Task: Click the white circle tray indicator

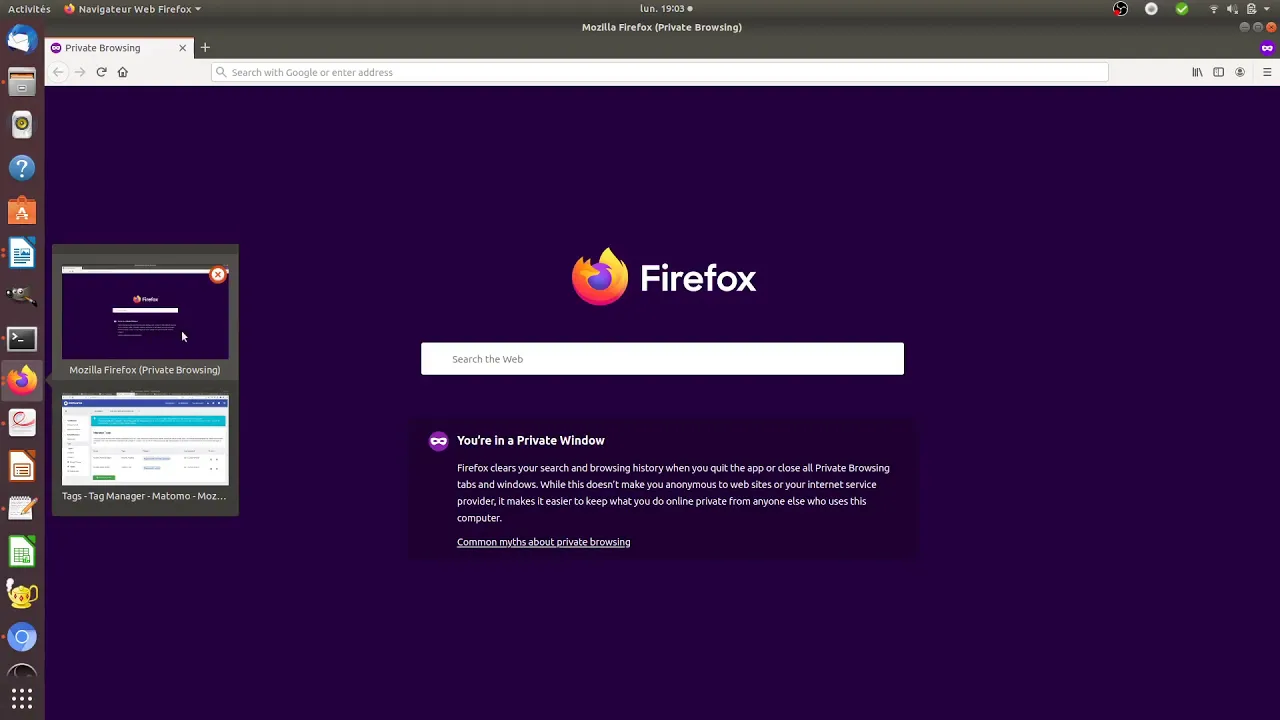Action: (1151, 9)
